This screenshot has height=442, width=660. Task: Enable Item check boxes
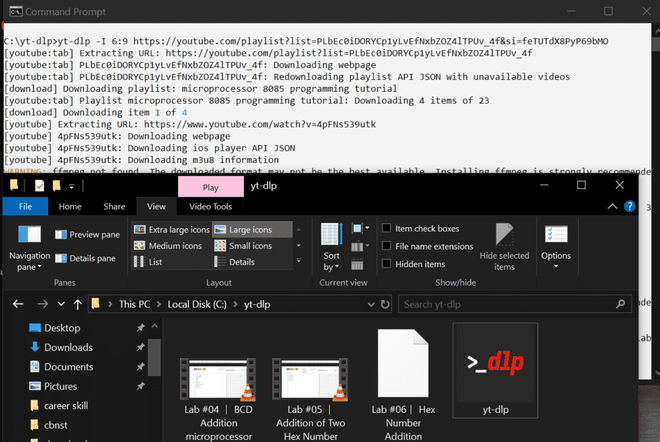pos(386,228)
